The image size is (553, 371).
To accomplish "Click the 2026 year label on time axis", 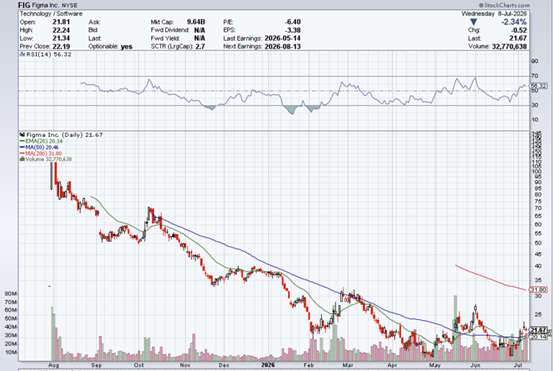I will (x=268, y=365).
